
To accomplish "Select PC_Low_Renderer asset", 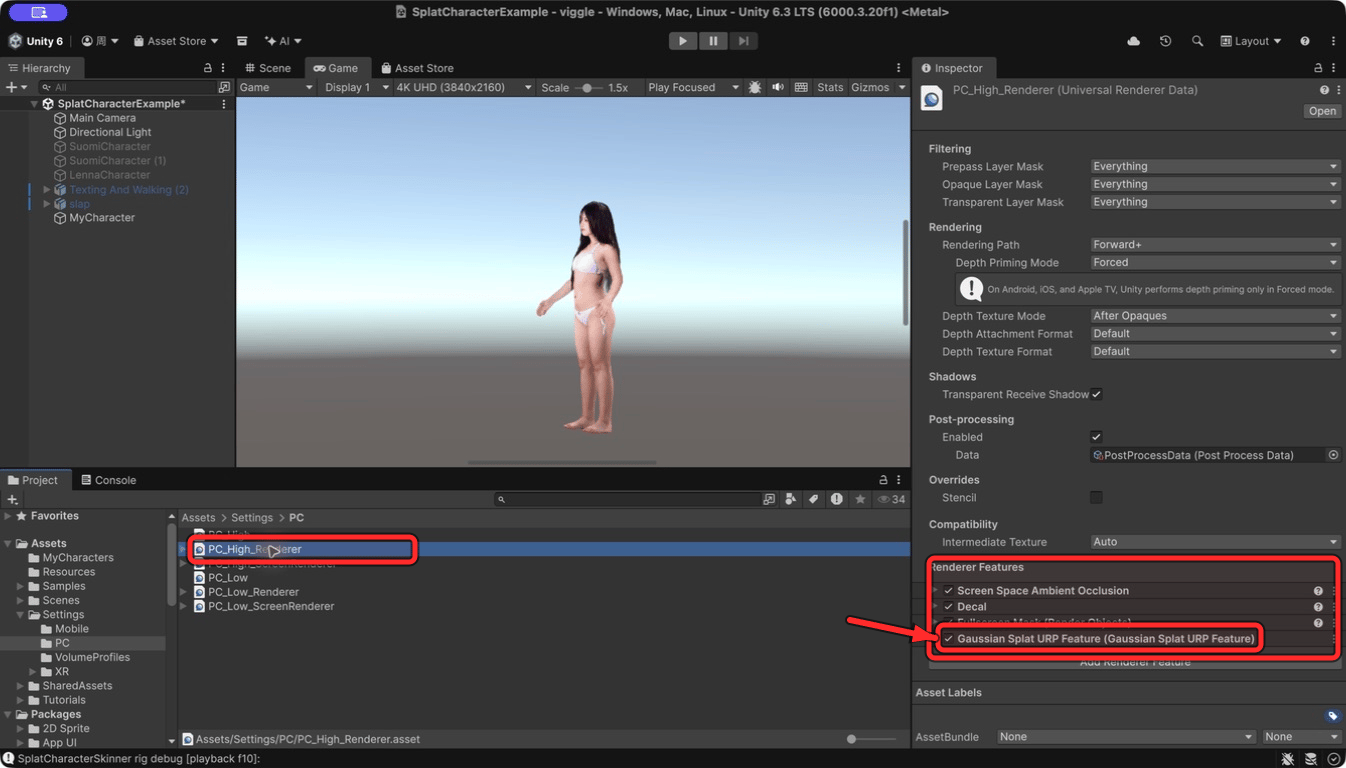I will point(253,592).
